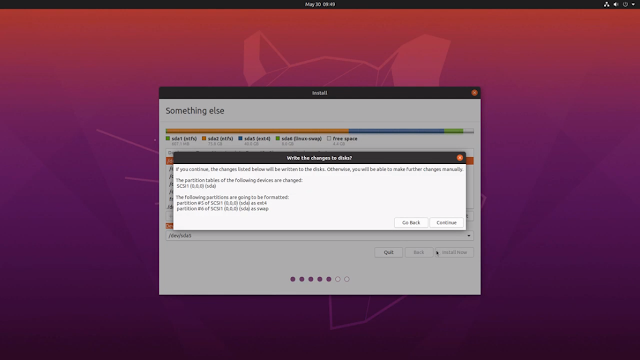640x360 pixels.
Task: Click the orange sda2 segment of partition bar
Action: point(258,131)
